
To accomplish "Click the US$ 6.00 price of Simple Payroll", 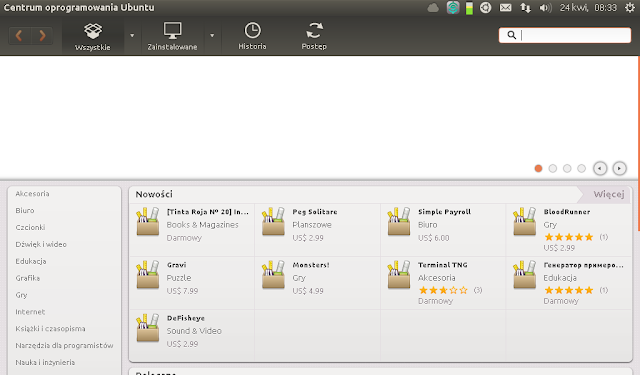I will click(433, 238).
